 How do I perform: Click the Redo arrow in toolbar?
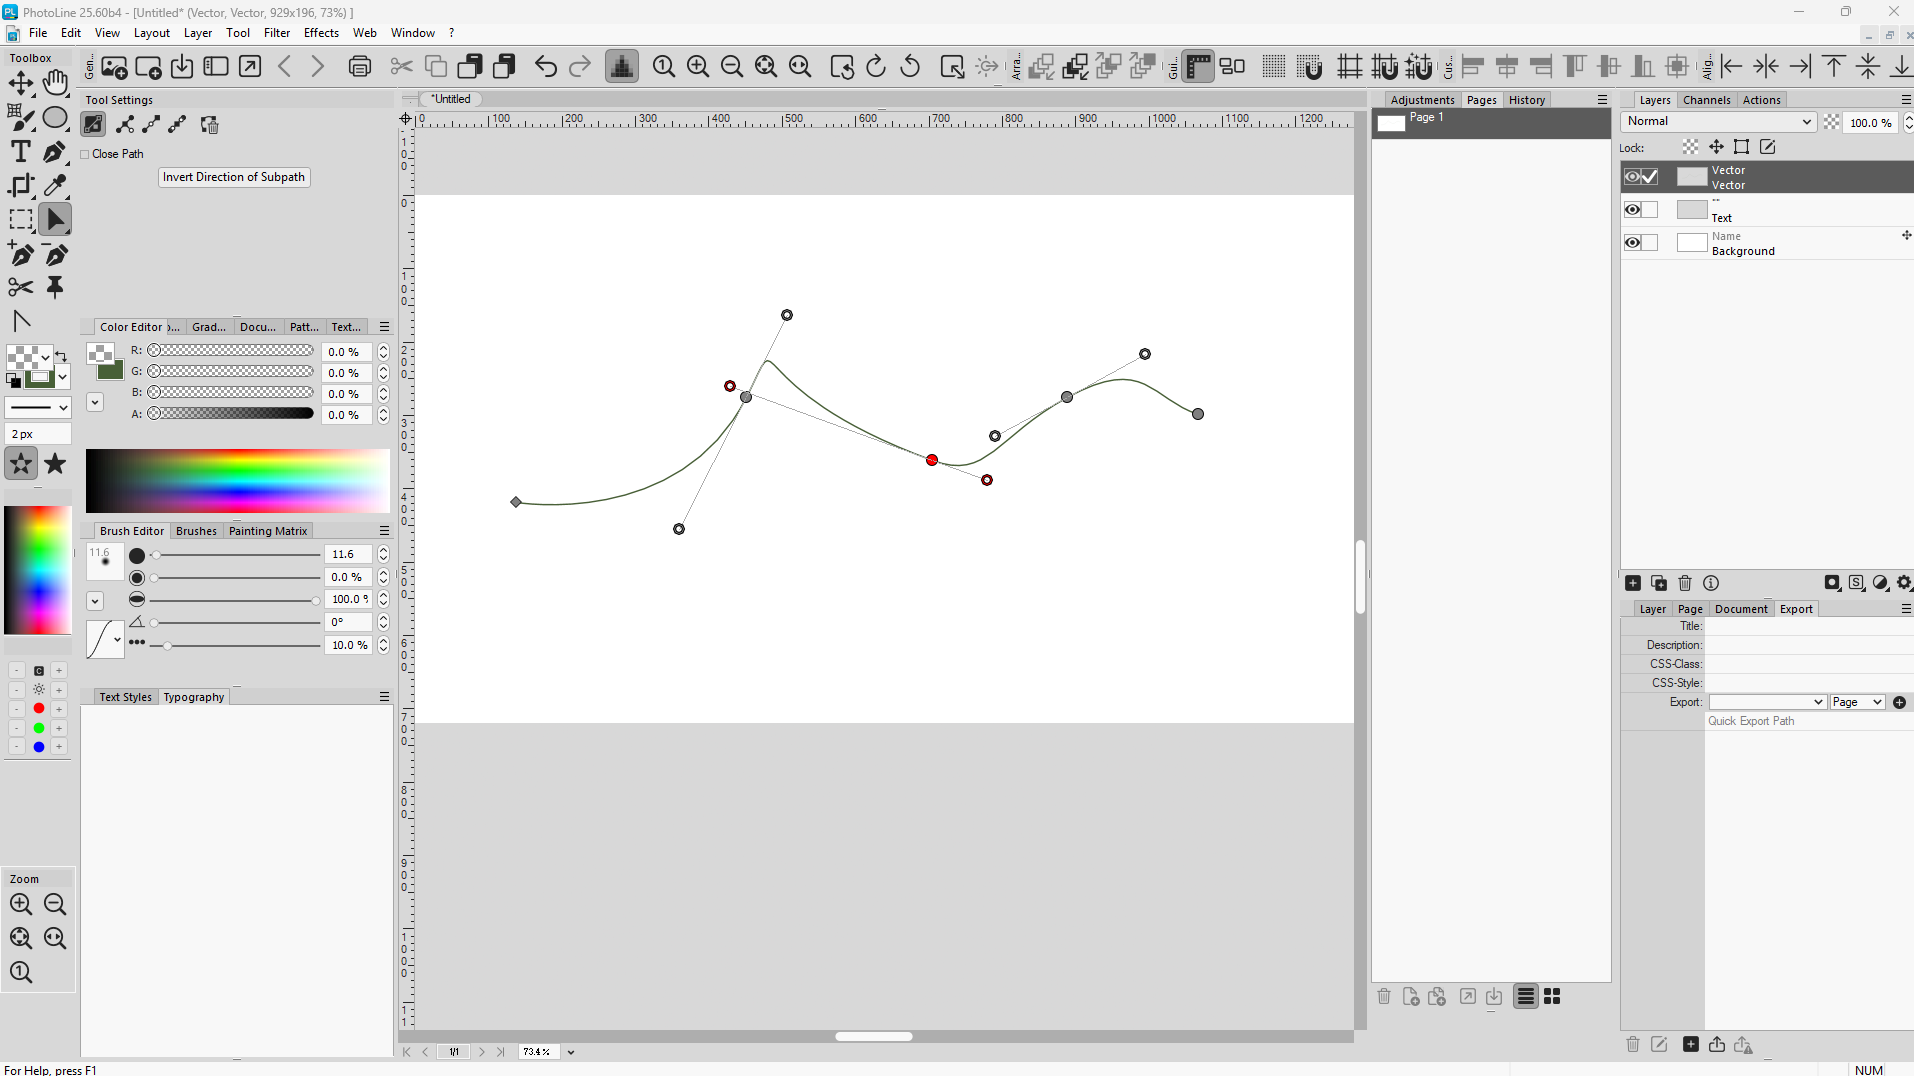tap(580, 67)
